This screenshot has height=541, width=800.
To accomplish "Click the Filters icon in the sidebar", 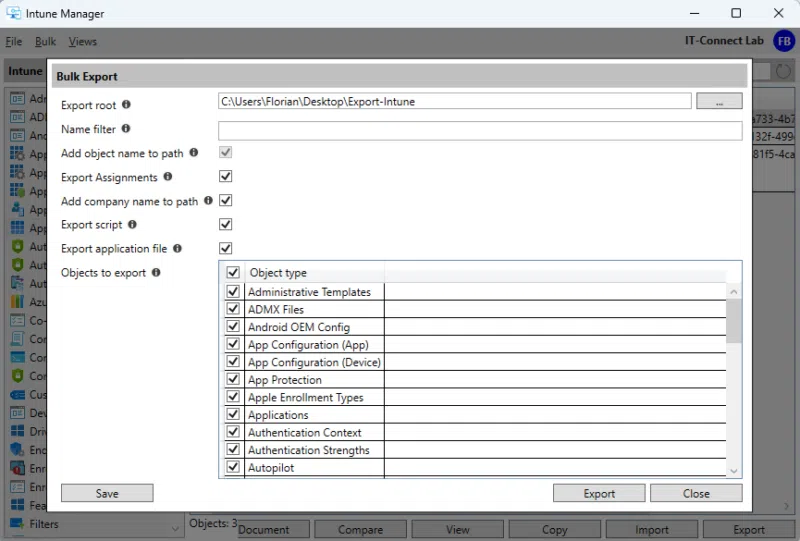I will tap(17, 524).
